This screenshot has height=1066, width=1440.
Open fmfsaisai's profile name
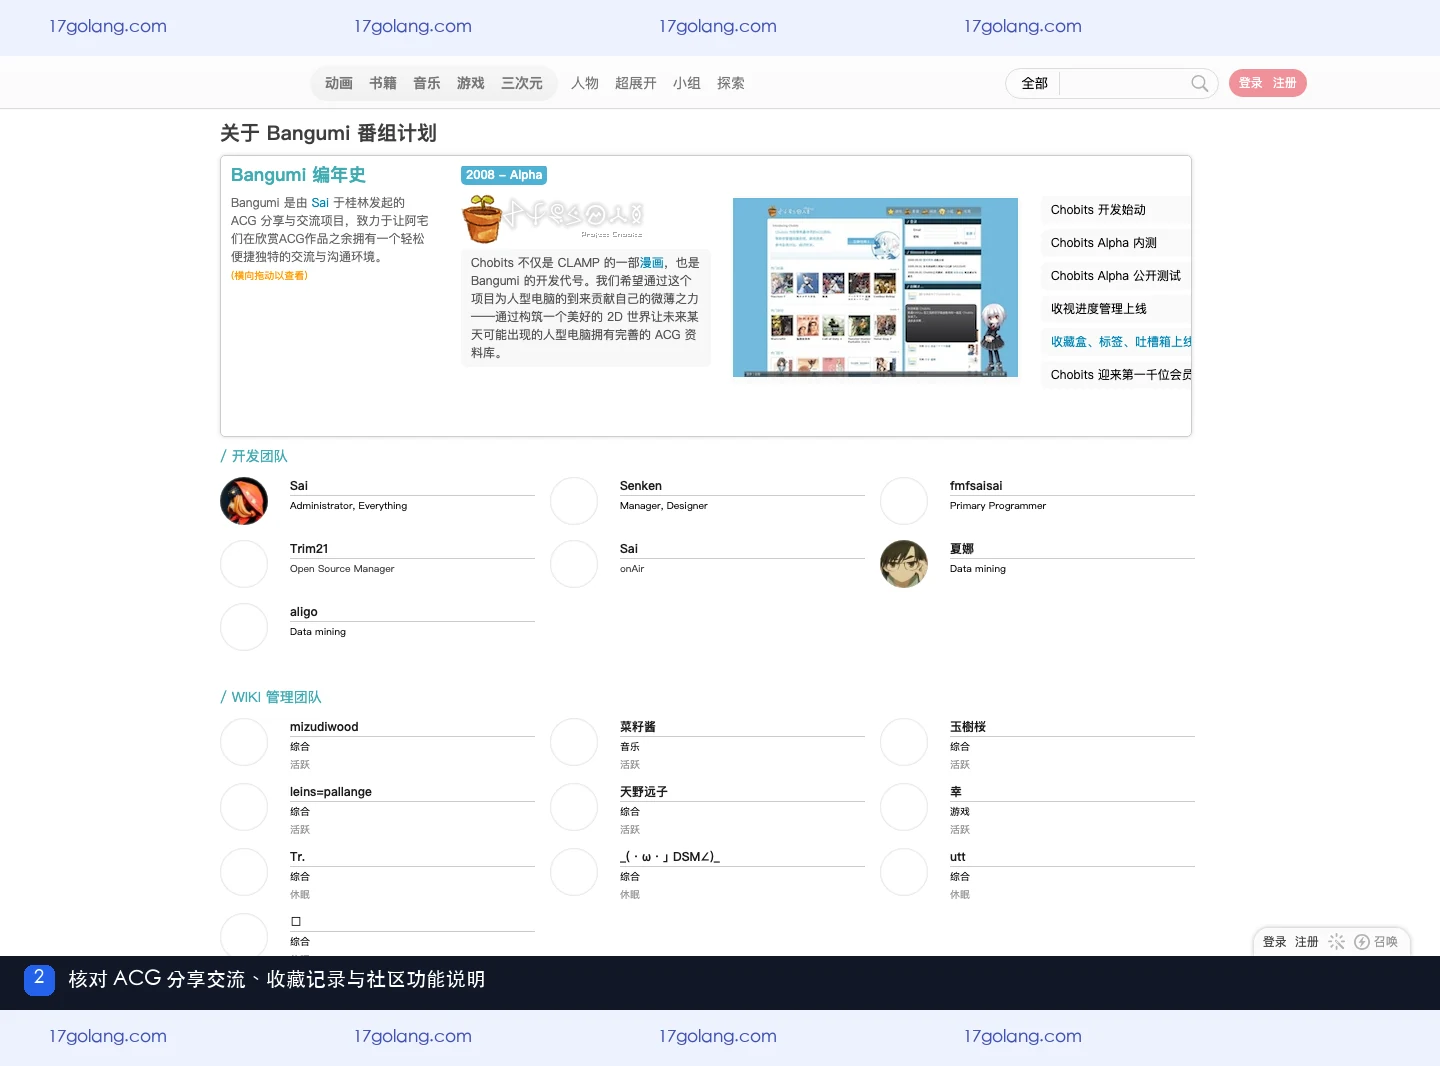[976, 486]
